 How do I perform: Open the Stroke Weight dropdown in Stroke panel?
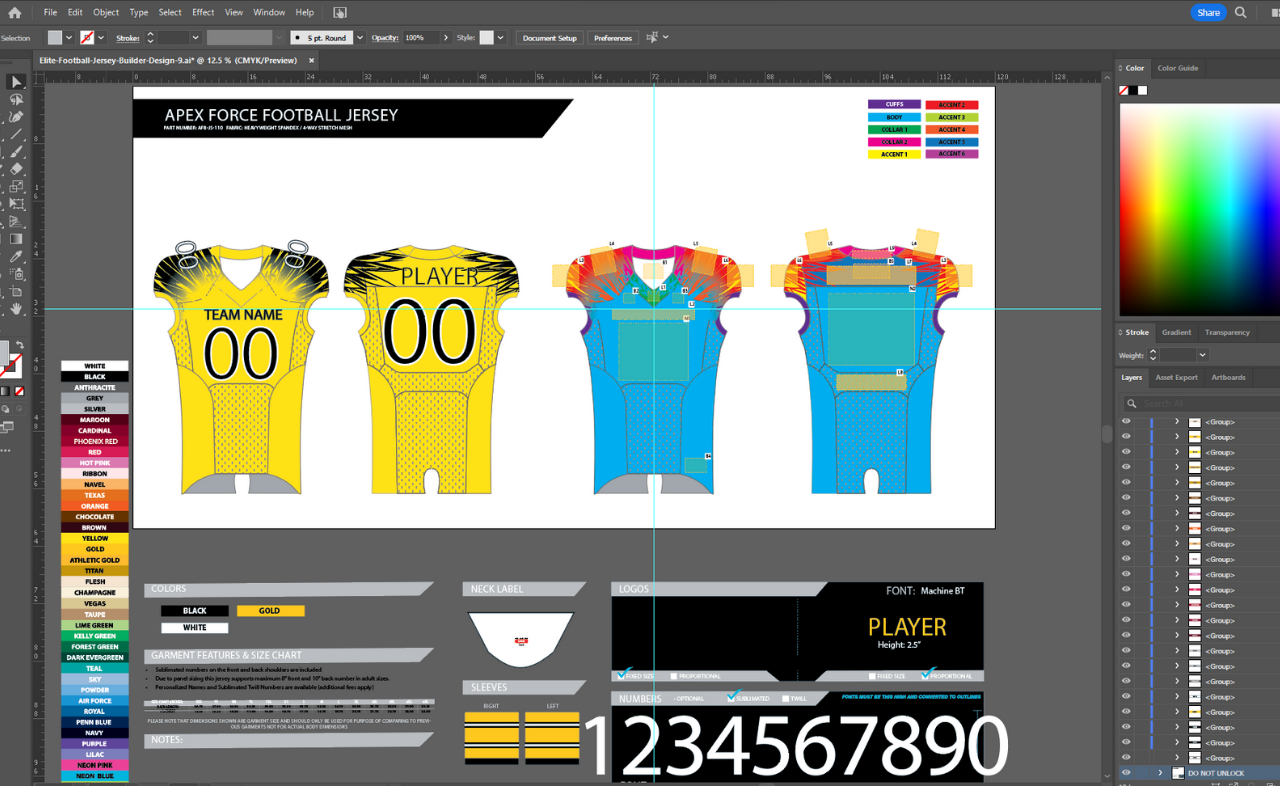(x=1202, y=355)
